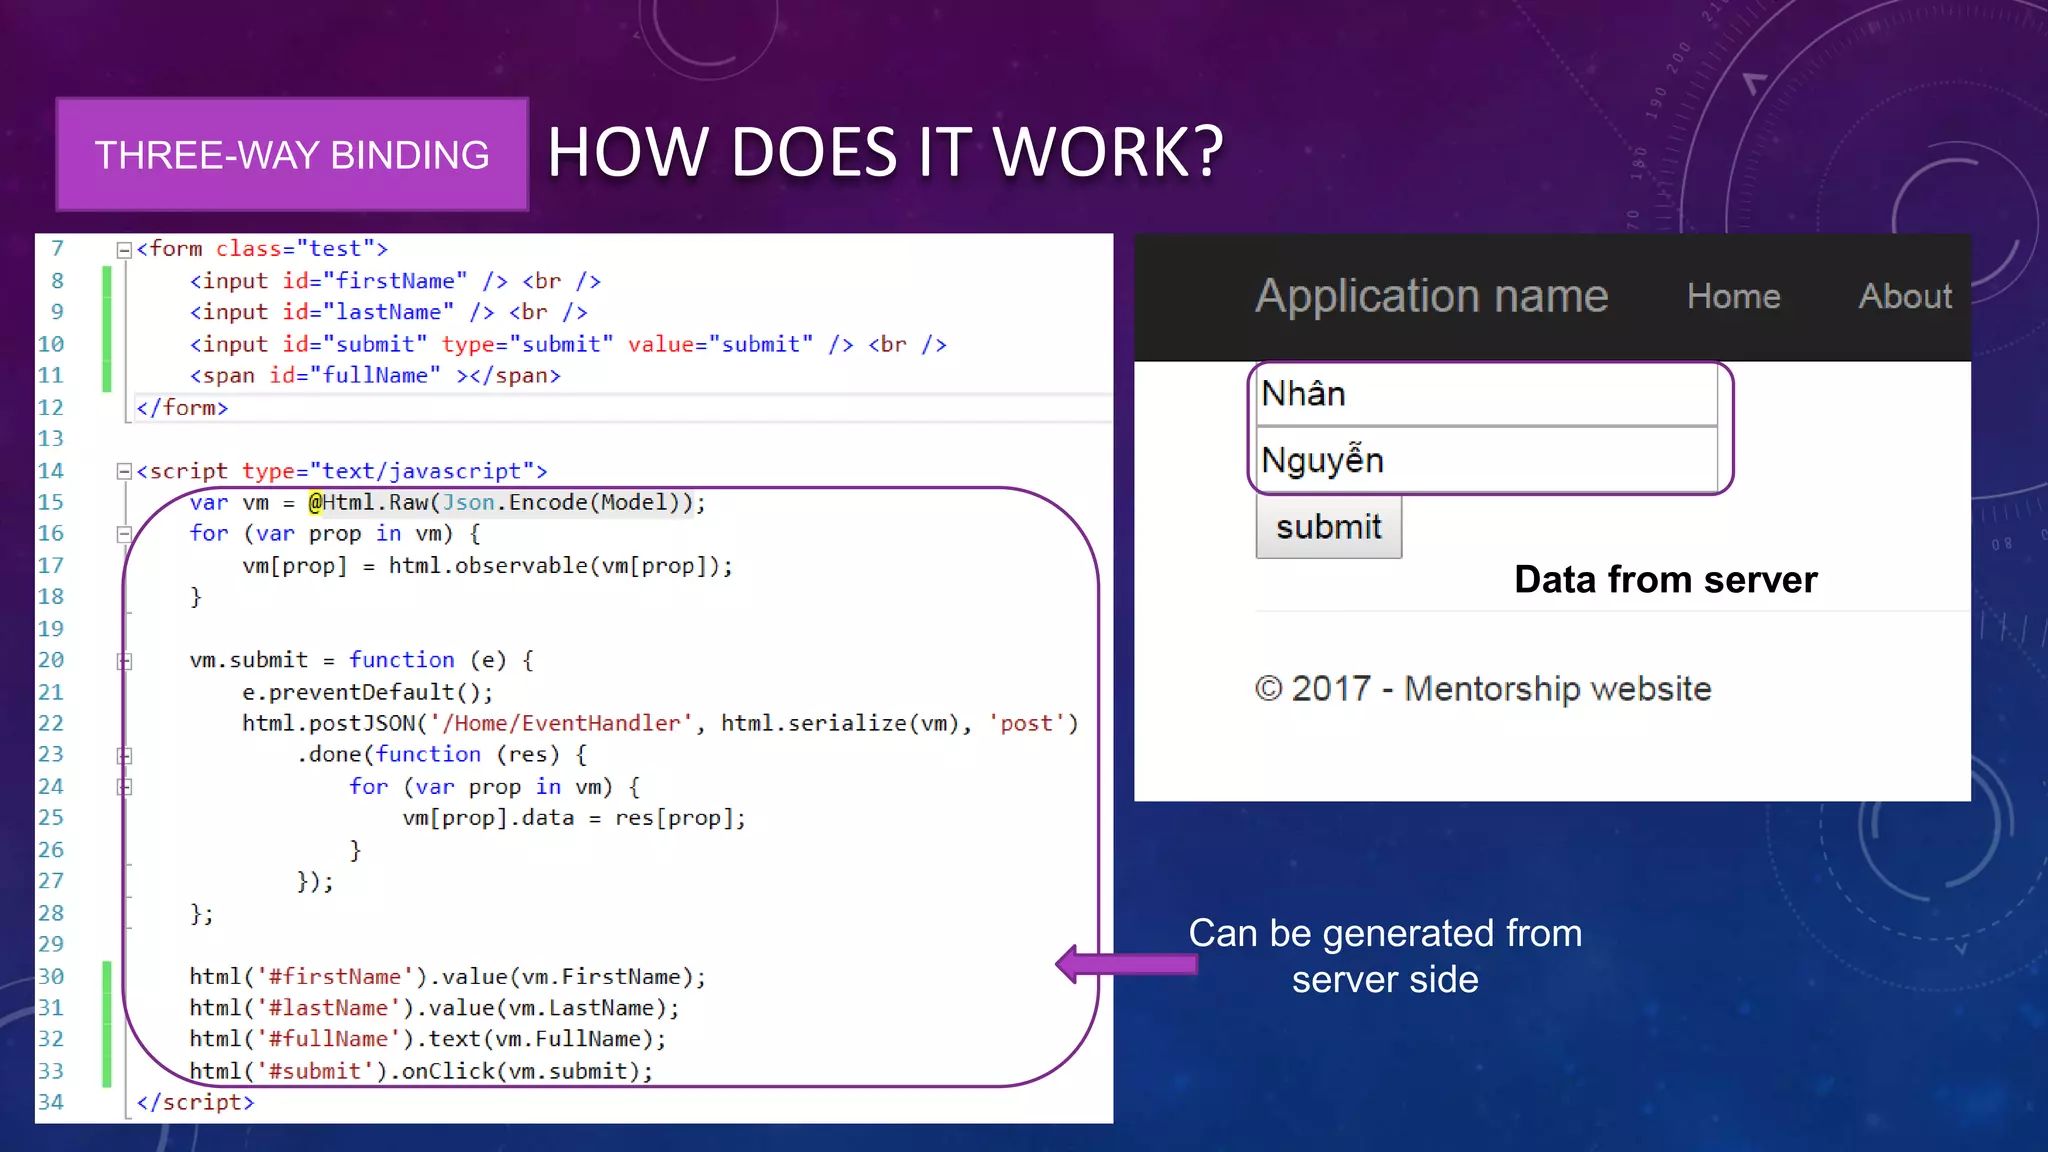Click line number 34 in the code gutter
This screenshot has width=2048, height=1152.
pyautogui.click(x=51, y=1102)
